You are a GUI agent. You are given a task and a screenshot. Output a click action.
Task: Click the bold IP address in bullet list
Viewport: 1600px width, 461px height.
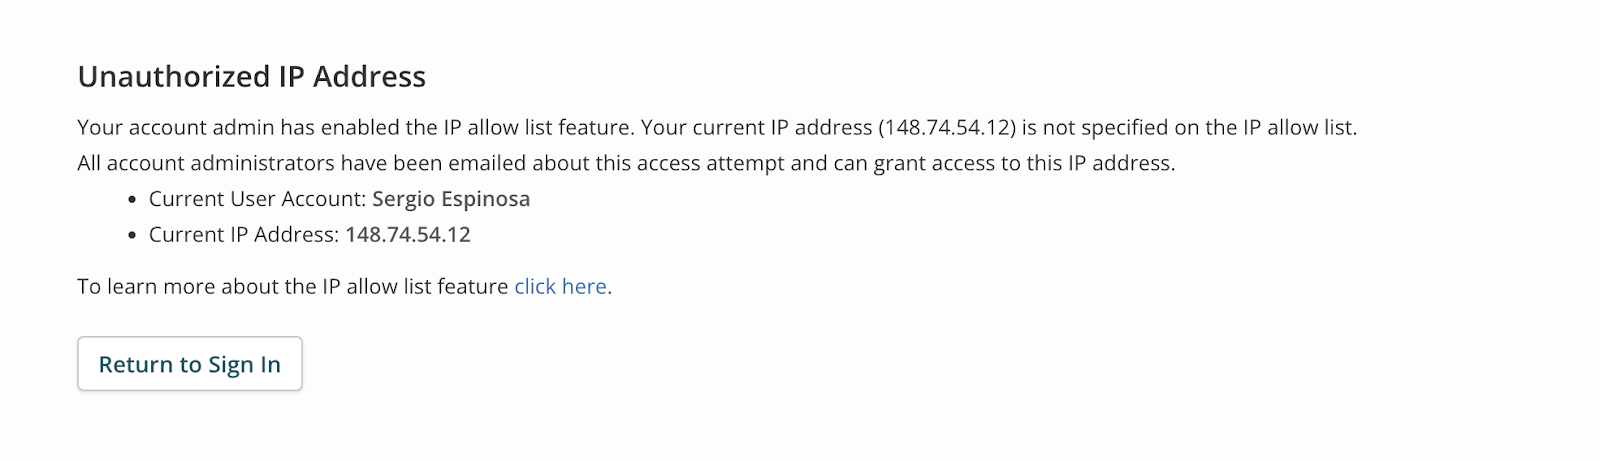pos(408,235)
